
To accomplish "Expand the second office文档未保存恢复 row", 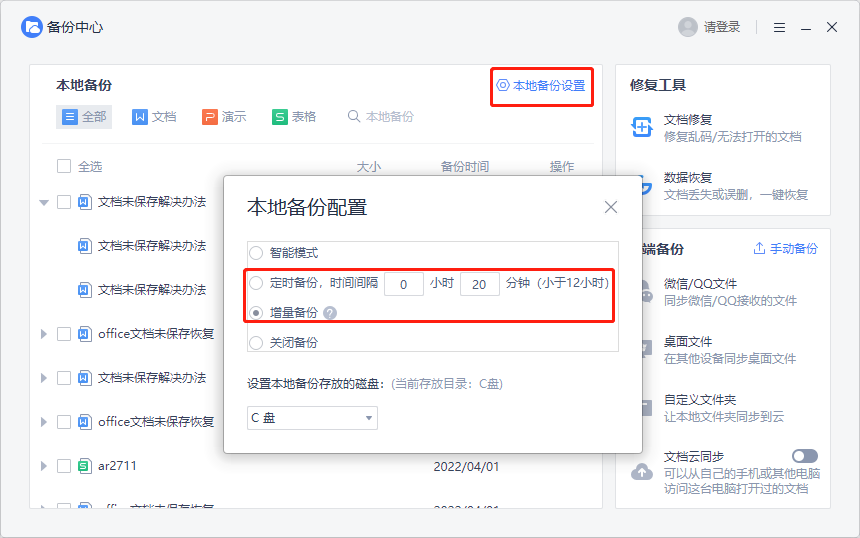I will click(44, 422).
